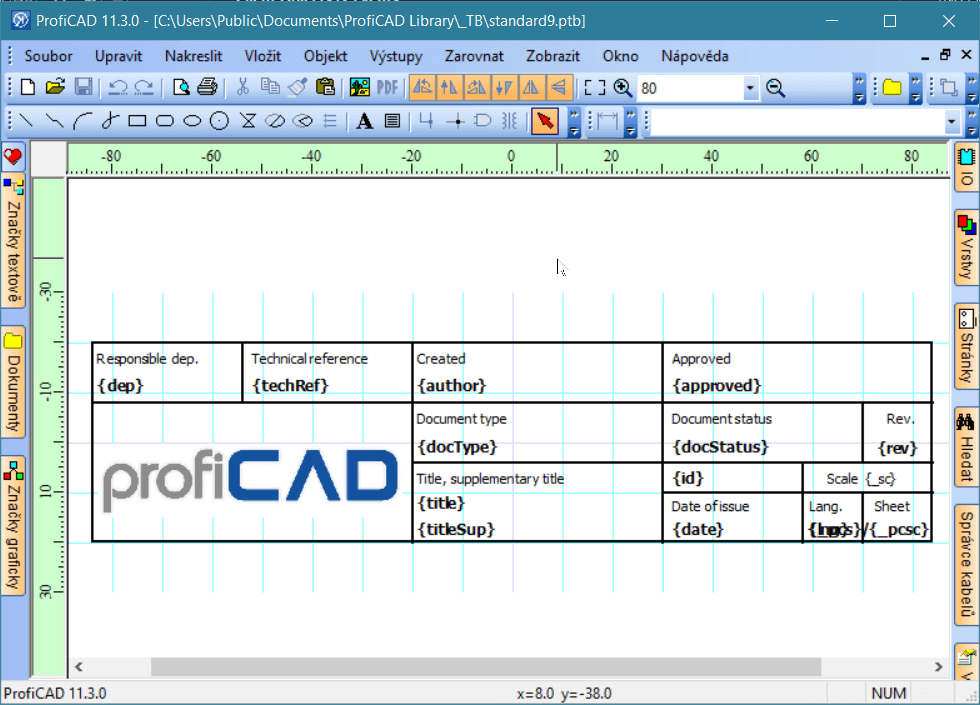This screenshot has height=705, width=980.
Task: Export the drawing to PDF
Action: tap(388, 88)
